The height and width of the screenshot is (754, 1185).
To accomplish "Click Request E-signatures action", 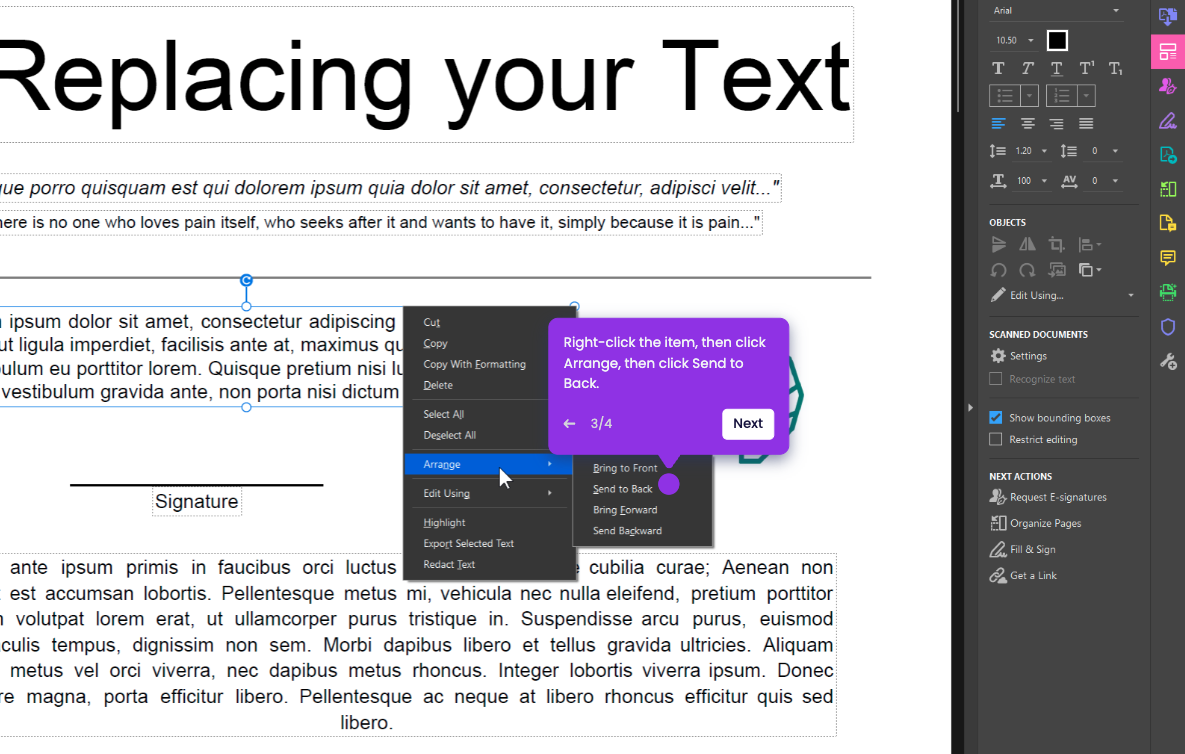I will 1048,497.
